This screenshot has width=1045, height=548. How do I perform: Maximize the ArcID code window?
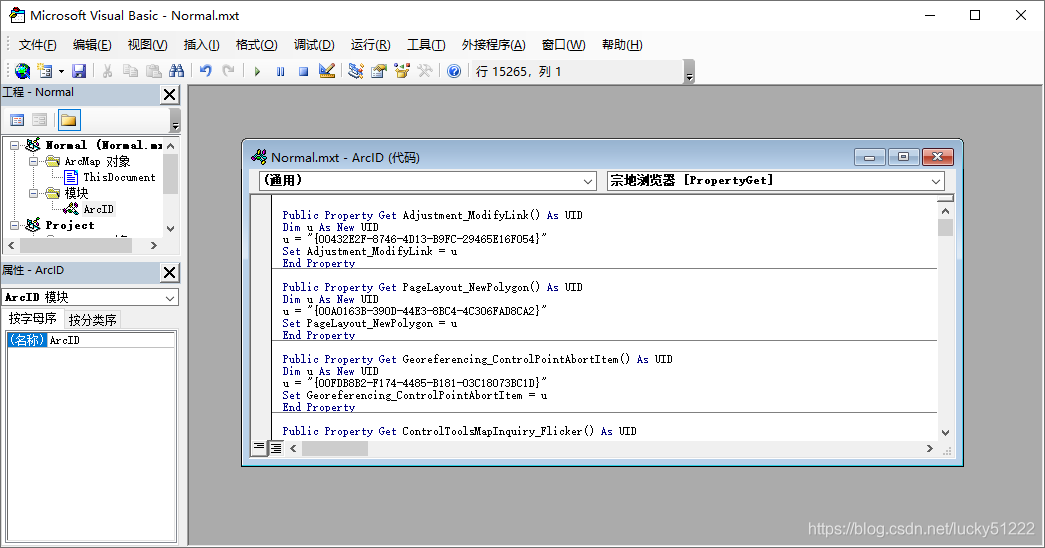(904, 157)
